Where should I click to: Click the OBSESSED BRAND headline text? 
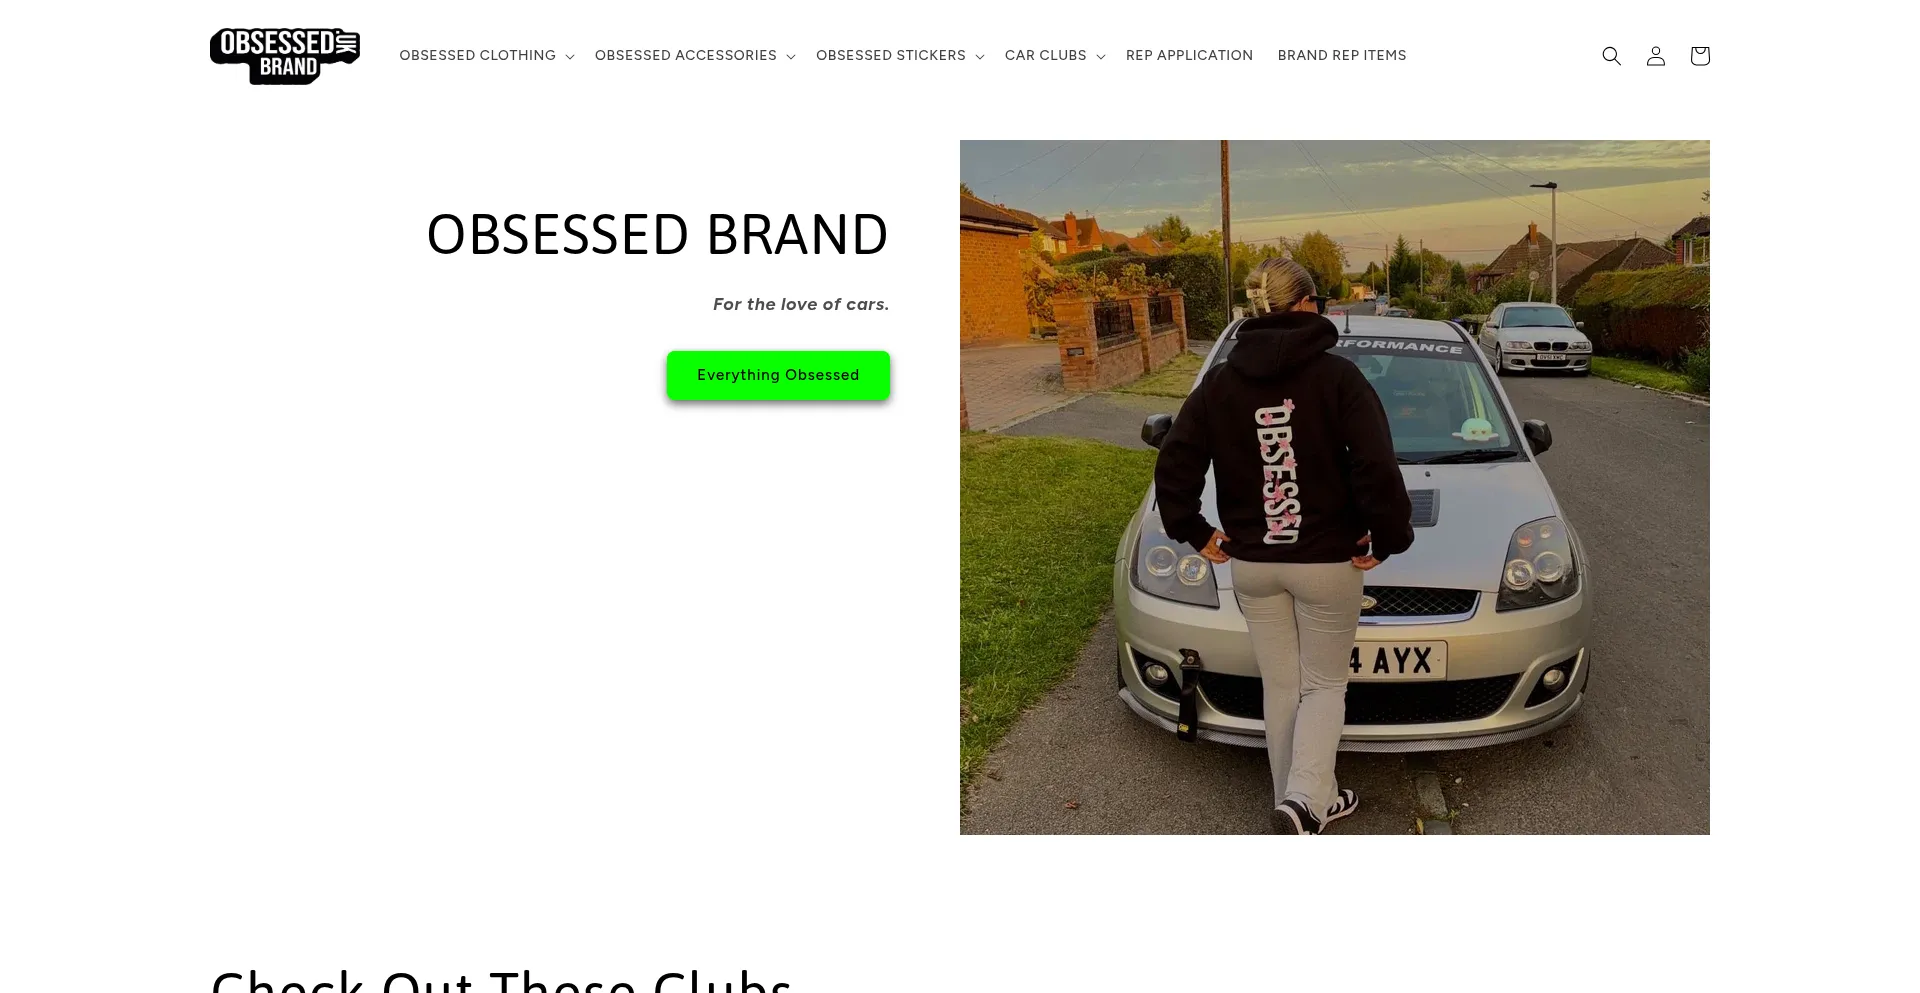pyautogui.click(x=657, y=235)
